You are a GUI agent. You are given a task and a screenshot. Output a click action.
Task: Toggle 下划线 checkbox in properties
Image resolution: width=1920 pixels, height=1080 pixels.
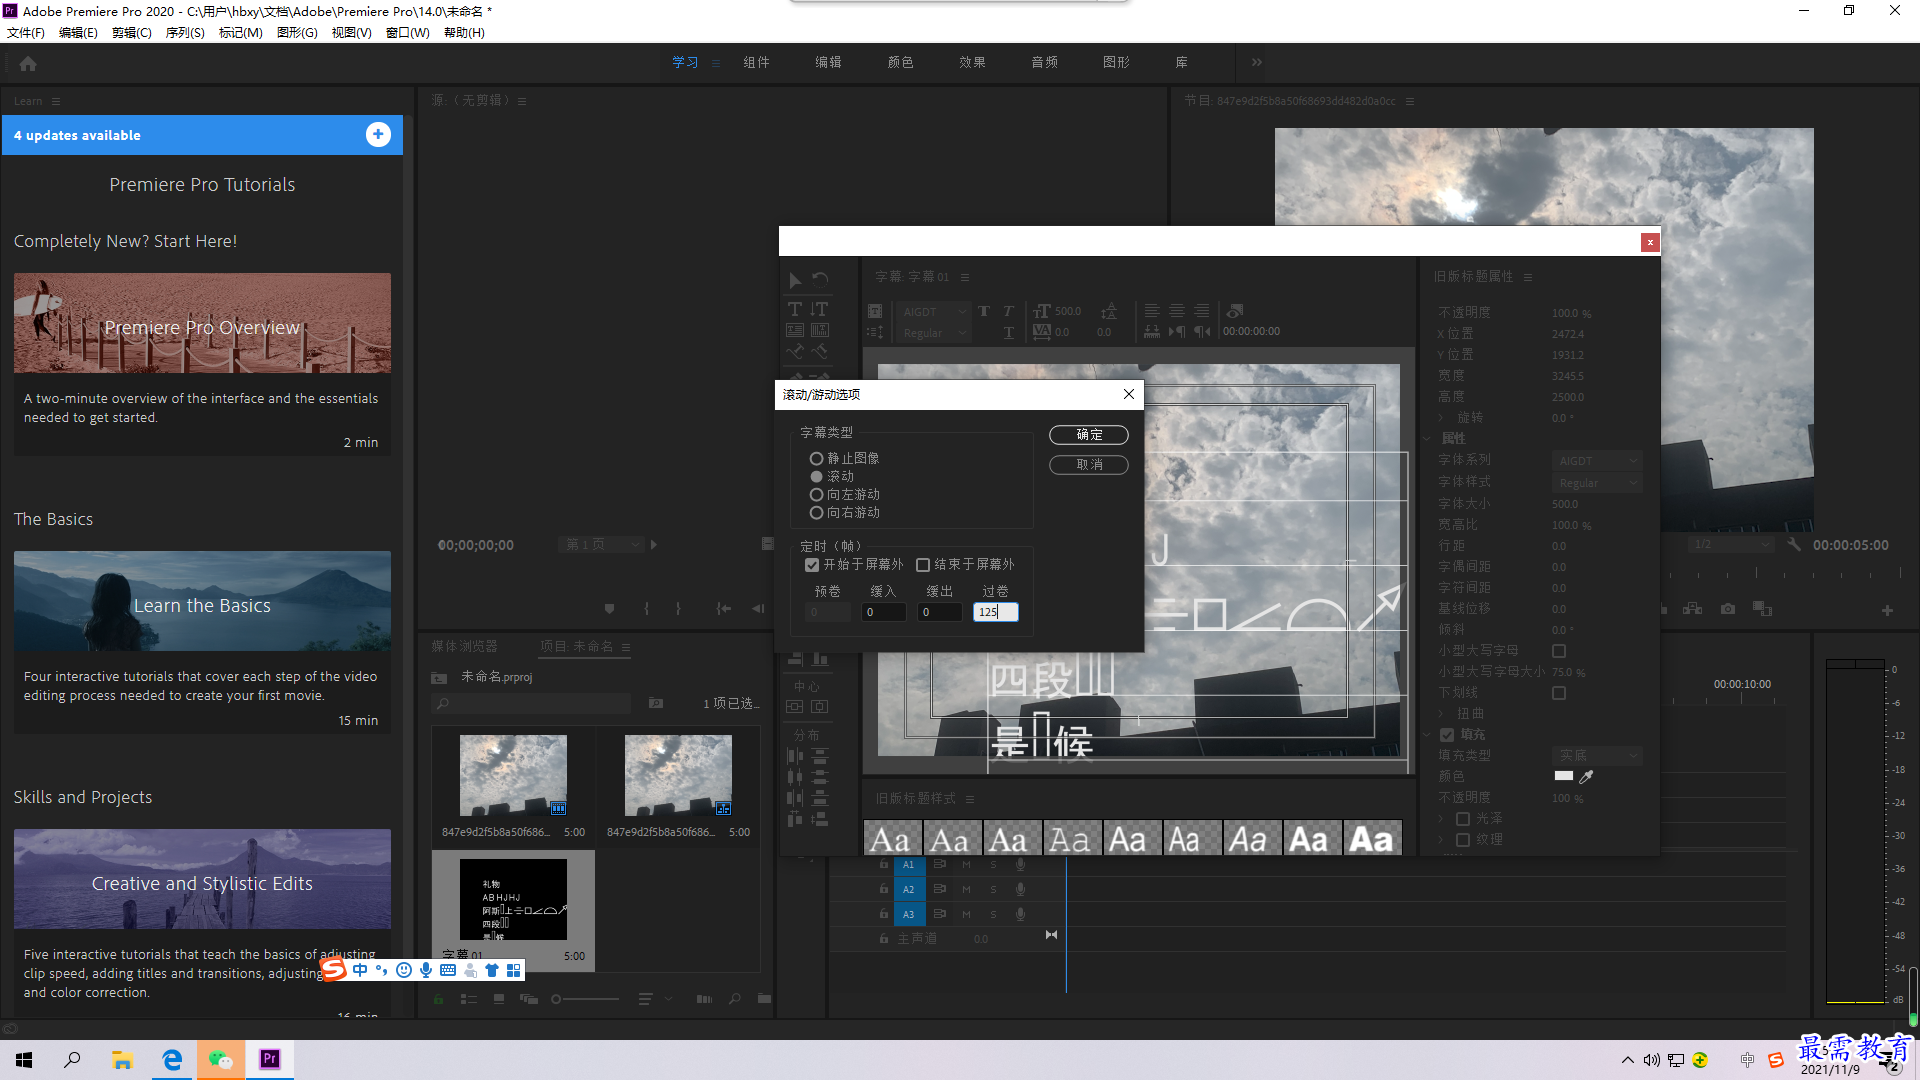click(1559, 693)
